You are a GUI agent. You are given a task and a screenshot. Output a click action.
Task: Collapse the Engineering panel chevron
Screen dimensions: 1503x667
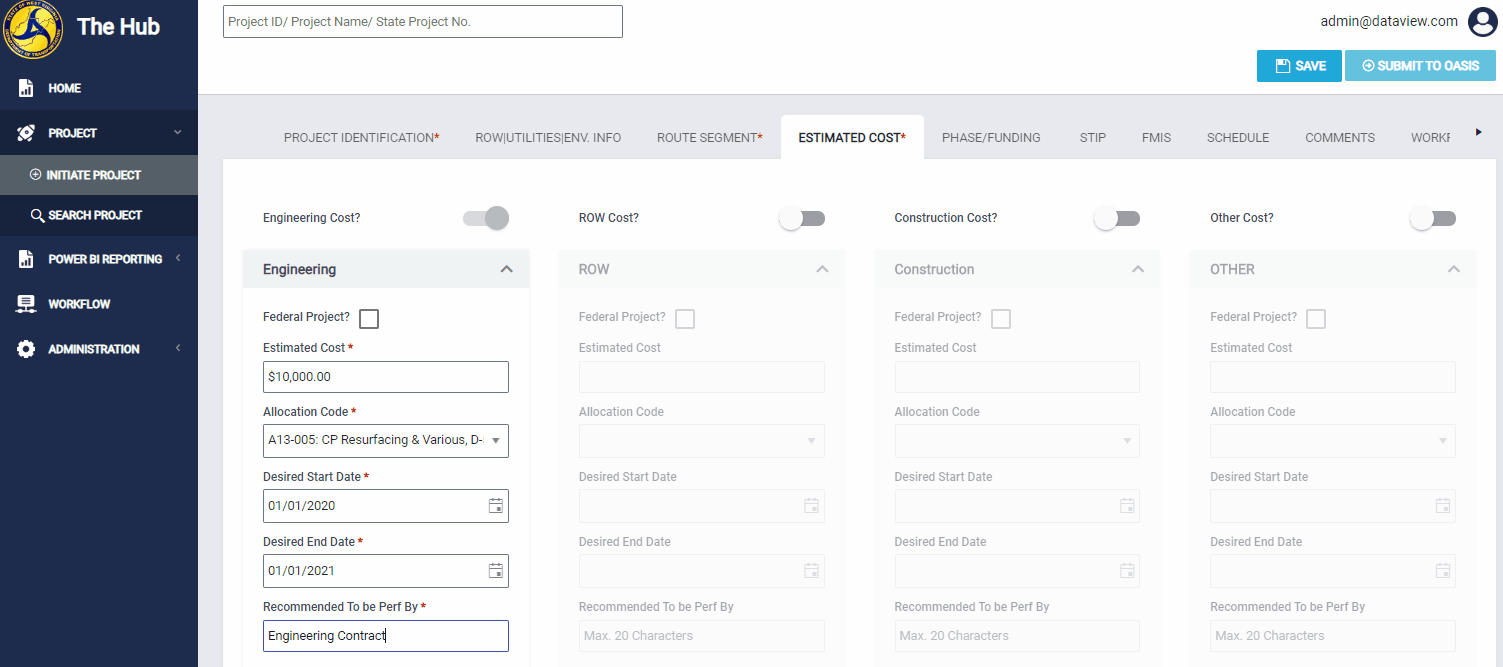coord(506,269)
